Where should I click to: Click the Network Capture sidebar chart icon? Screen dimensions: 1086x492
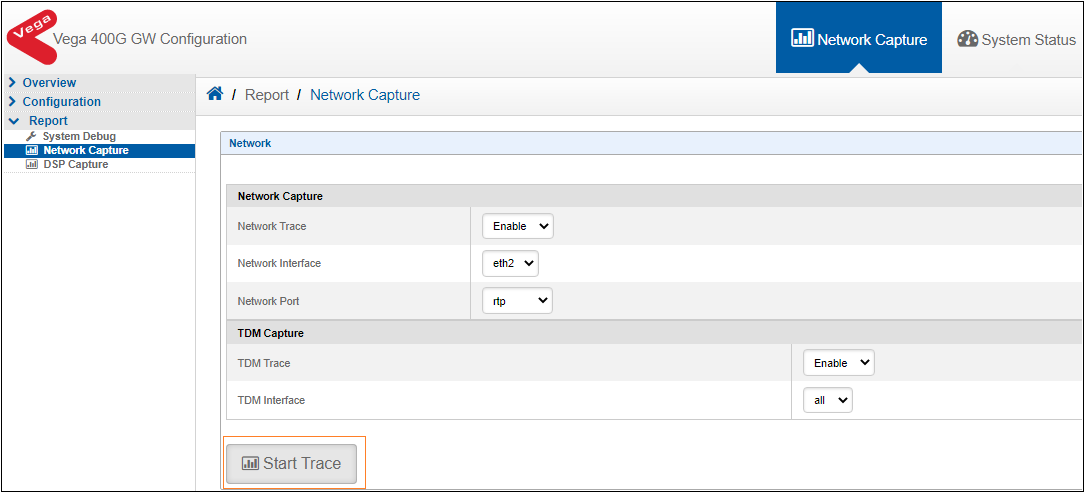click(31, 150)
